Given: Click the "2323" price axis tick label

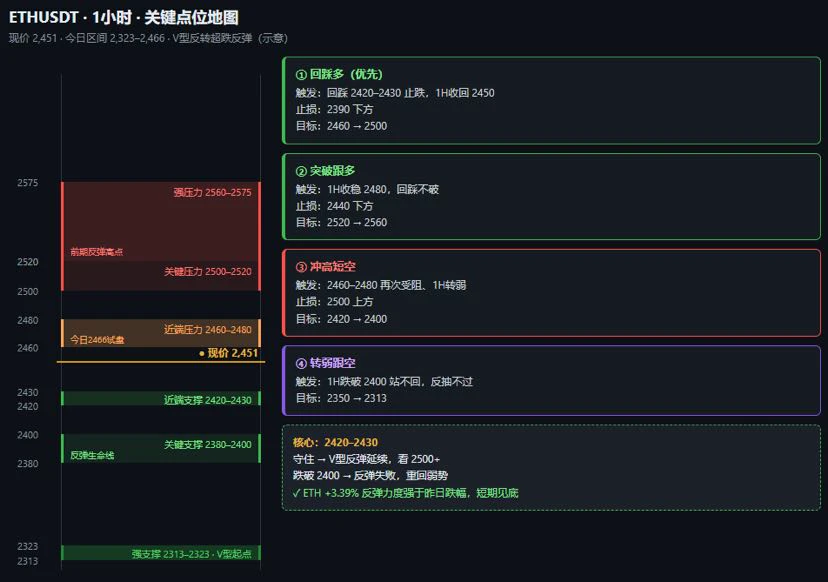Looking at the screenshot, I should (x=27, y=546).
